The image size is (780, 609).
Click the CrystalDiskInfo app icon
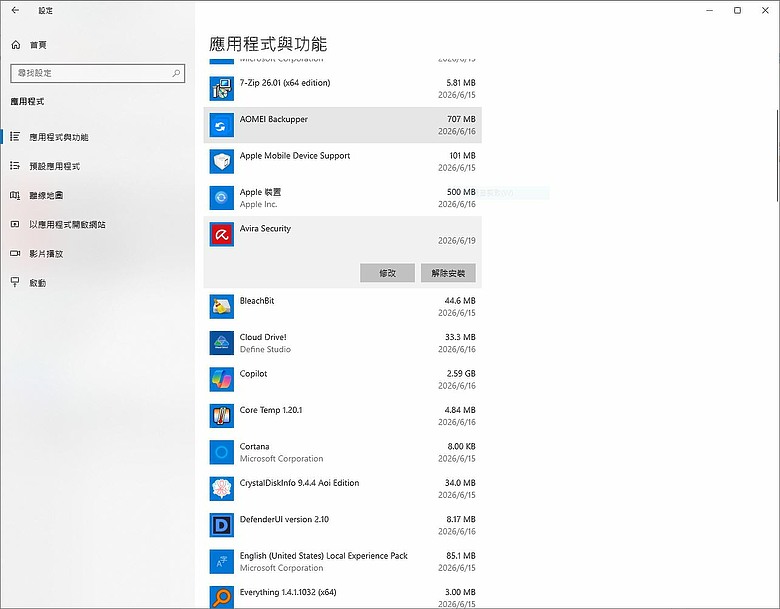pyautogui.click(x=221, y=489)
